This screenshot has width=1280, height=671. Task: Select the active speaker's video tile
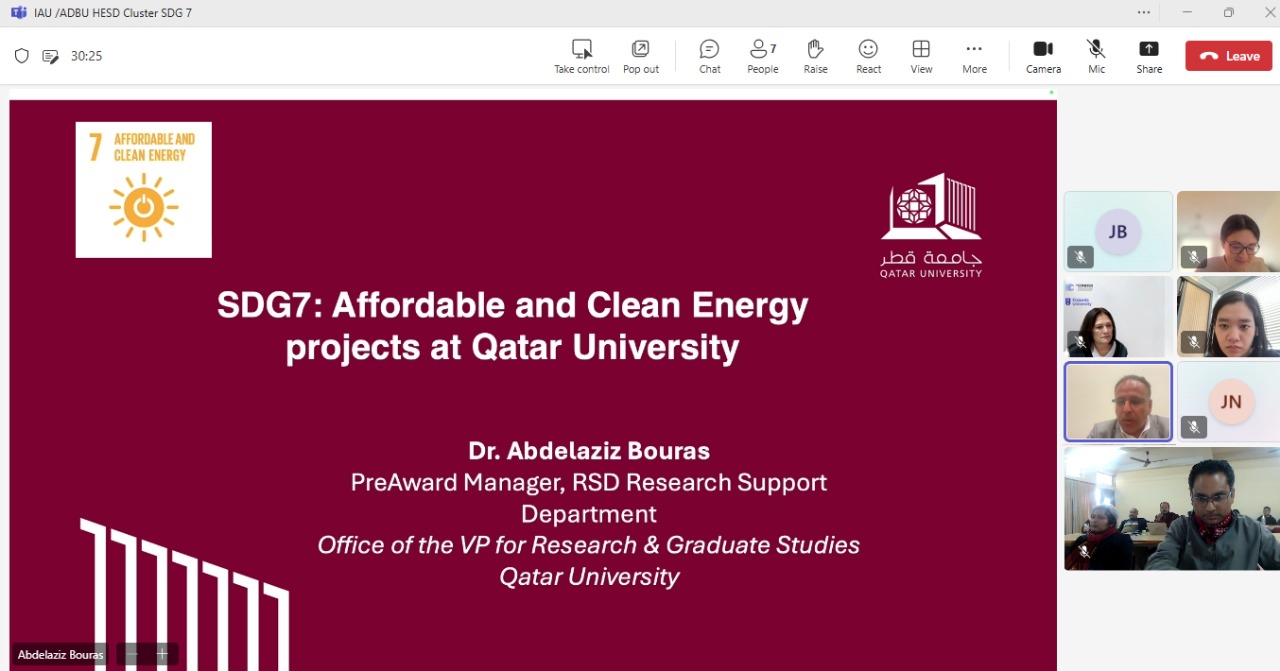point(1118,401)
